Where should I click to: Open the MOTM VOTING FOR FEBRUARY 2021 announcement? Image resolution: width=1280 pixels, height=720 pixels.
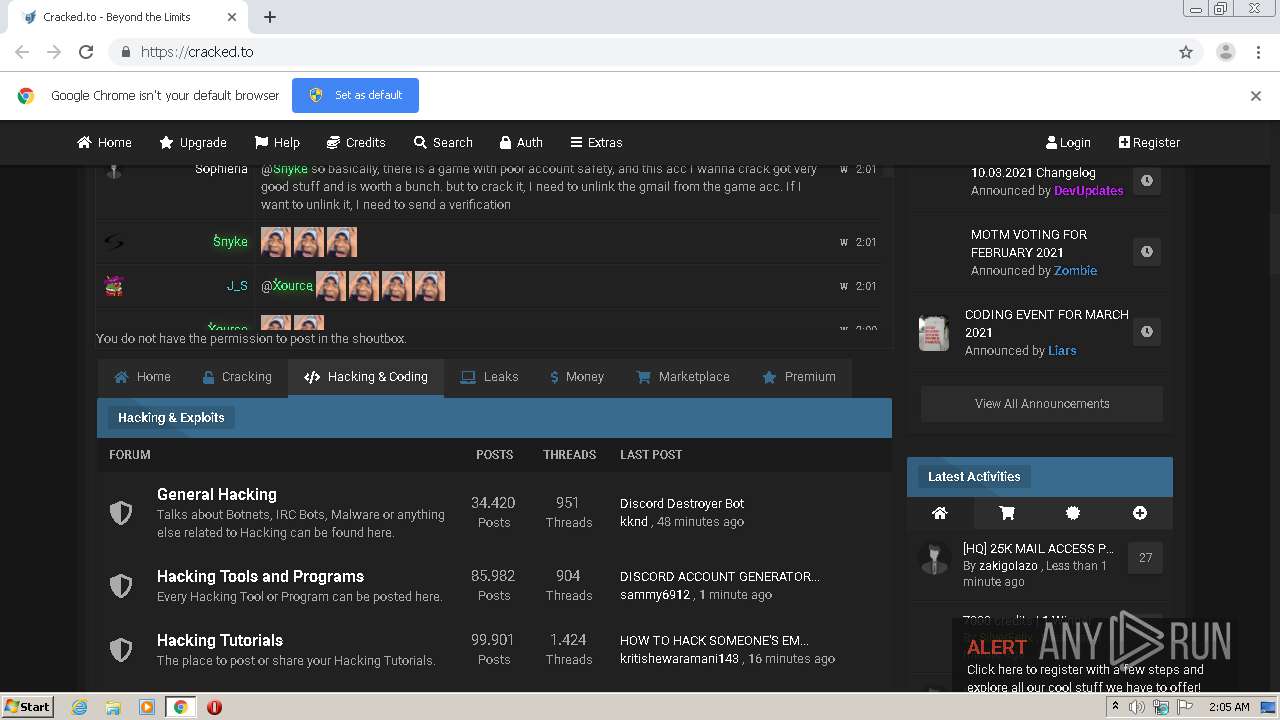pyautogui.click(x=1029, y=243)
